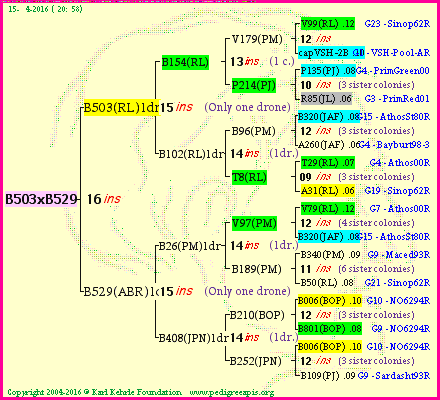Select green T8(RL) ancestor
This screenshot has width=440, height=400.
249,177
